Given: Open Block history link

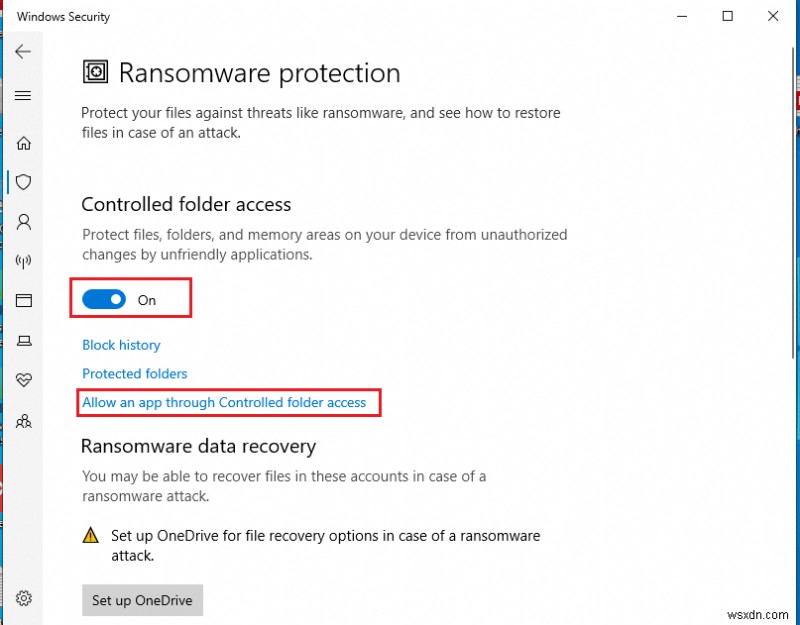Looking at the screenshot, I should (x=121, y=345).
